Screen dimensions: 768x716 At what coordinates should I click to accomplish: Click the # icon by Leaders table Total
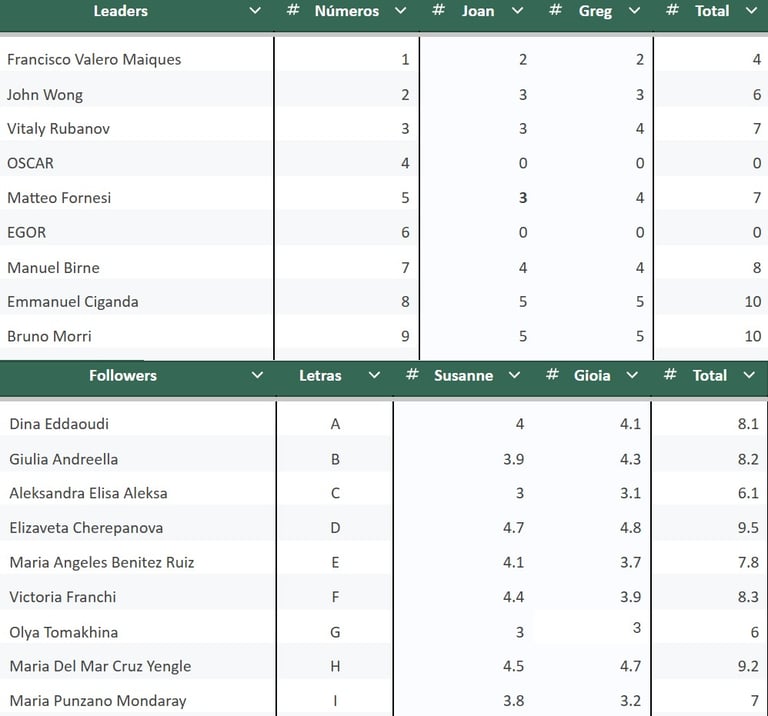(673, 11)
